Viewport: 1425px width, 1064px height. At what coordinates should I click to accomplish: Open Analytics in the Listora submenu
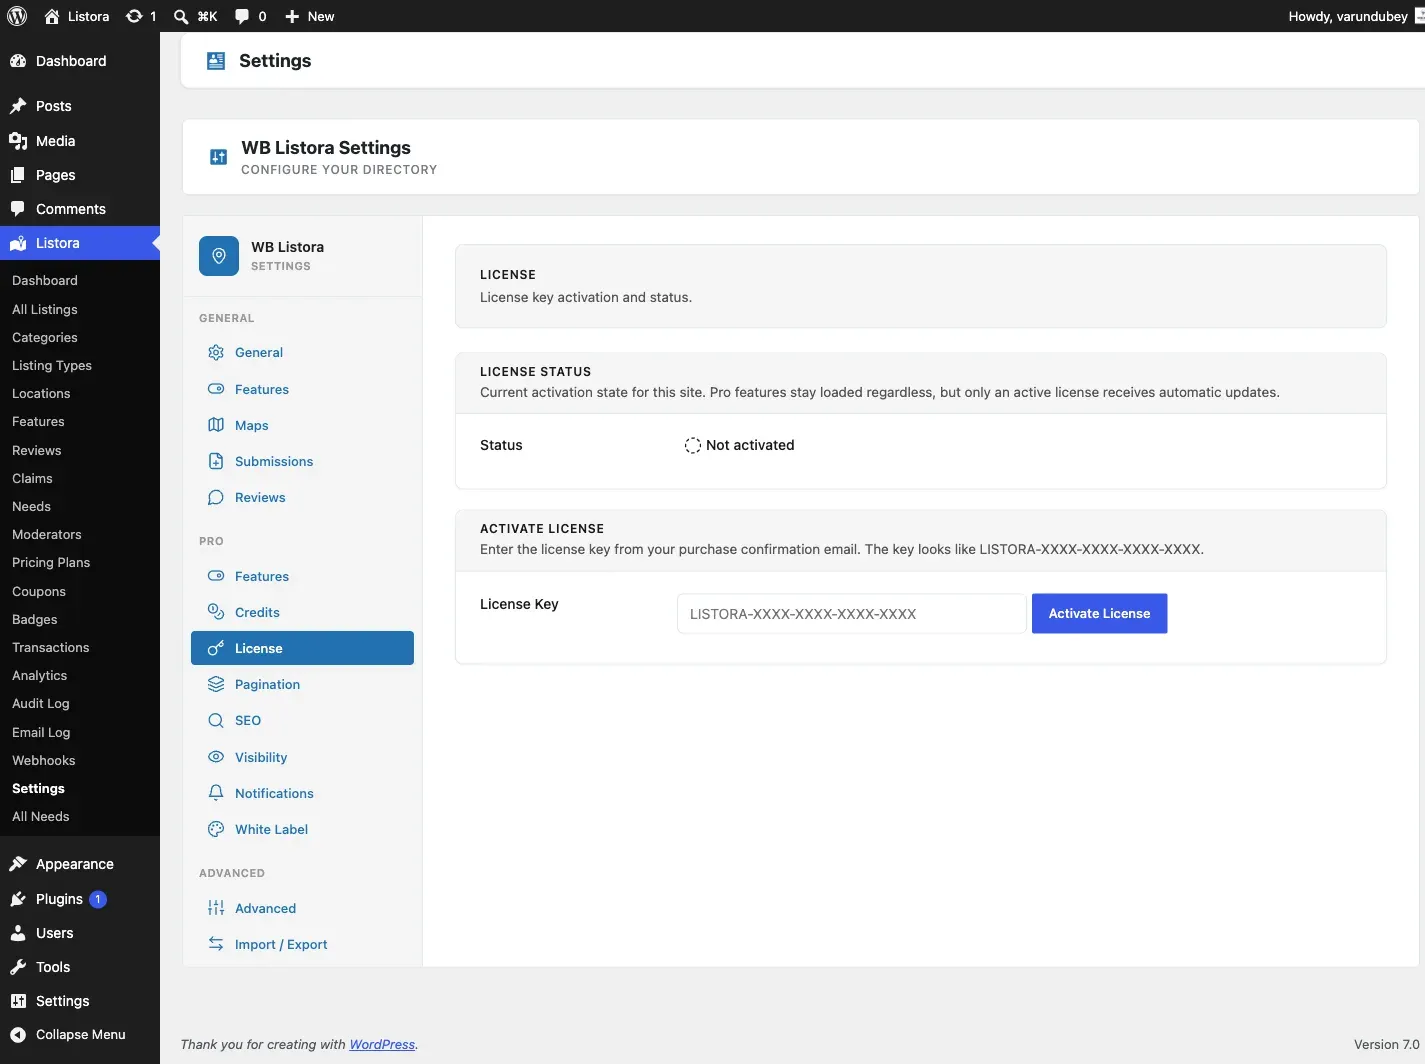click(40, 675)
